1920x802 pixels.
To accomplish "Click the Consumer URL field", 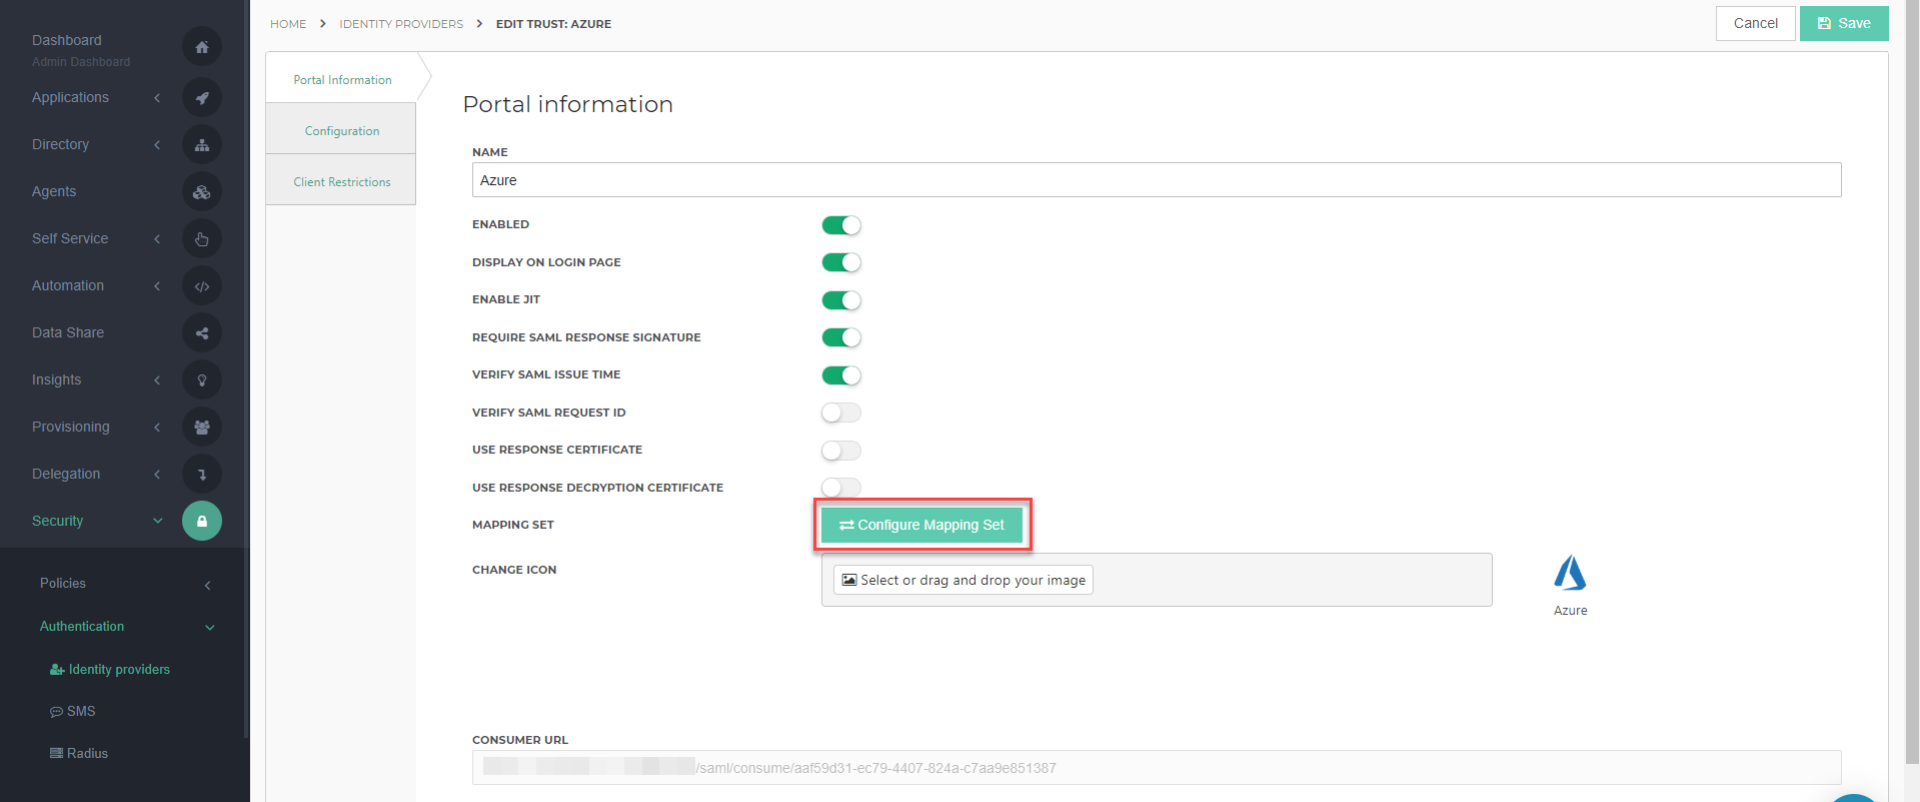I will [1156, 768].
